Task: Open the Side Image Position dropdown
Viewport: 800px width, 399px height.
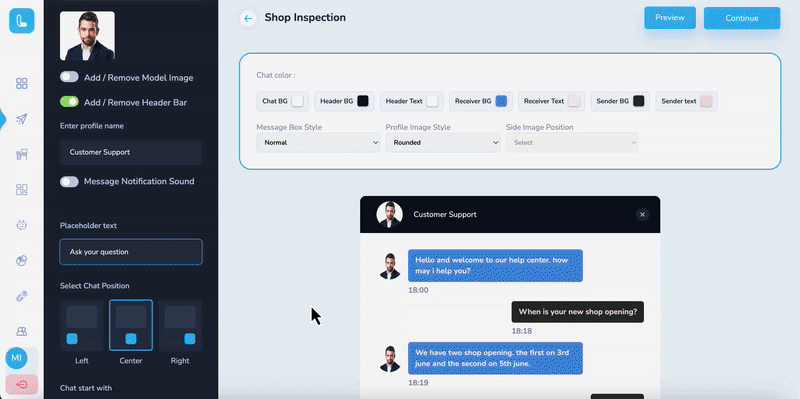Action: tap(572, 143)
